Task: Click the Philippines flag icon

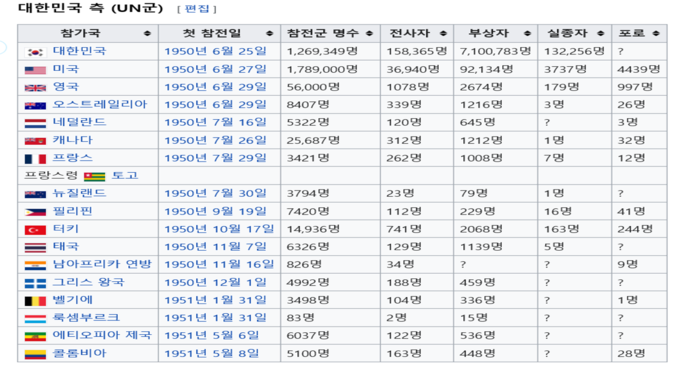Action: coord(35,213)
